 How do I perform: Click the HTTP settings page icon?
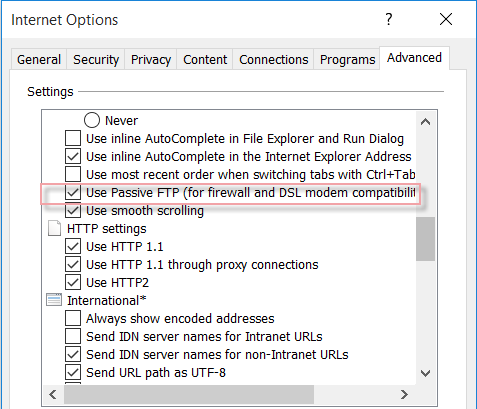[x=54, y=228]
